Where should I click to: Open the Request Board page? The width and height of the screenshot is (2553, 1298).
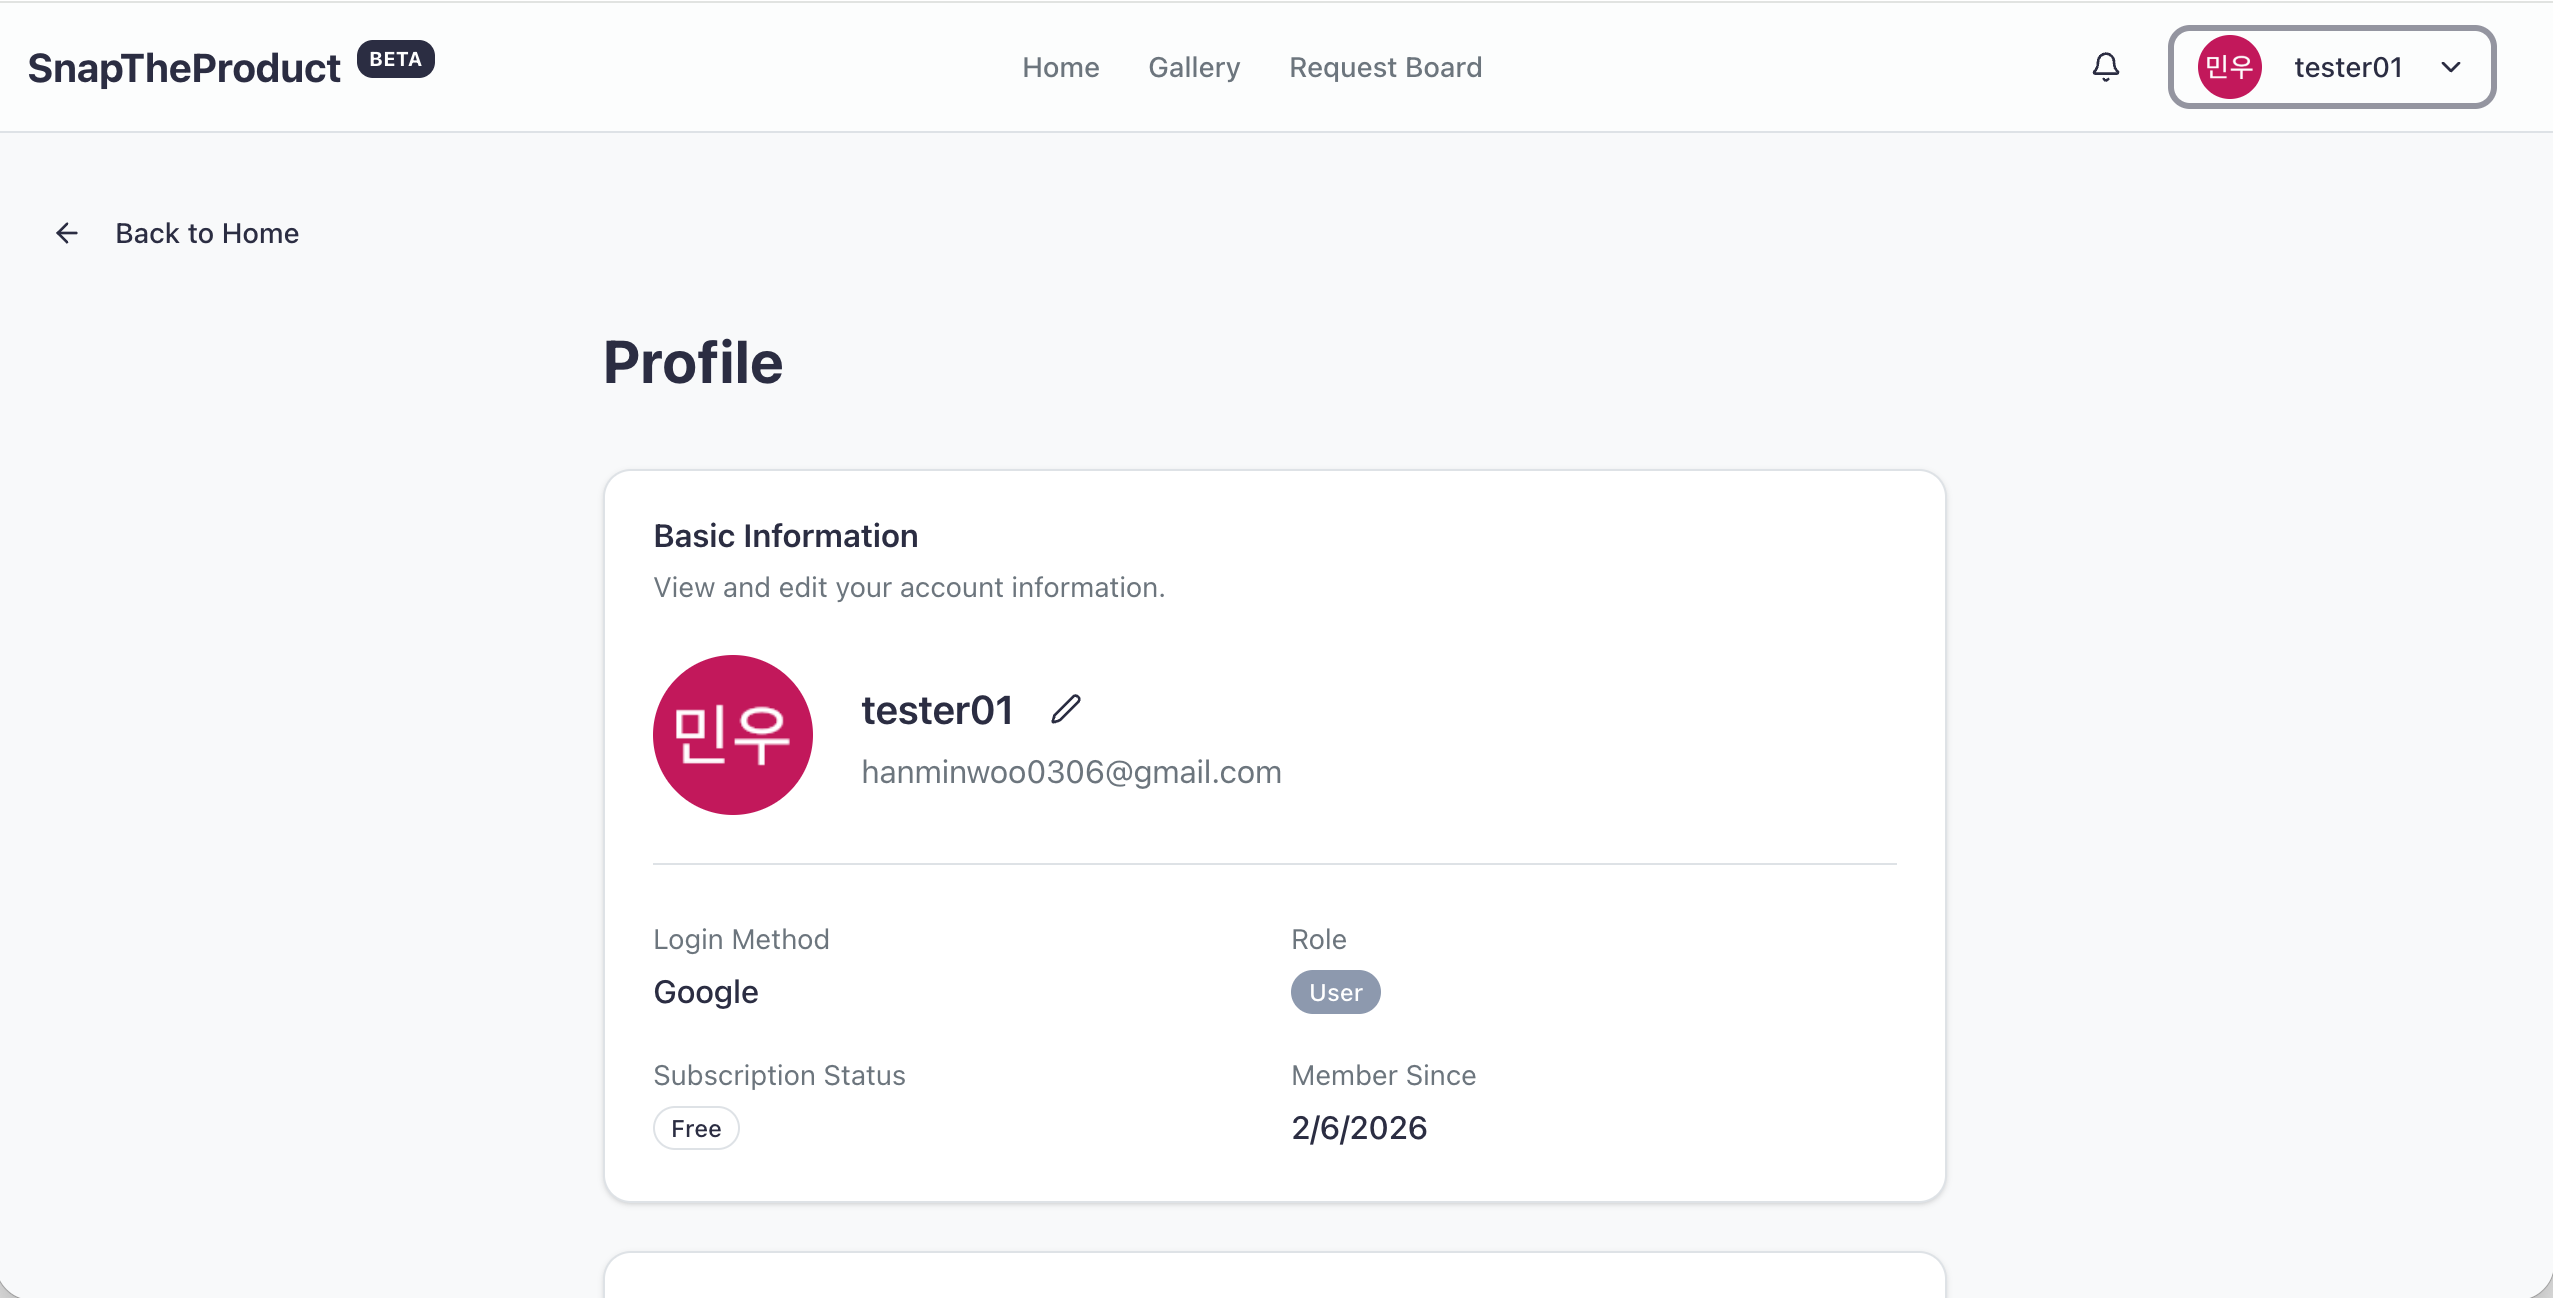1385,67
